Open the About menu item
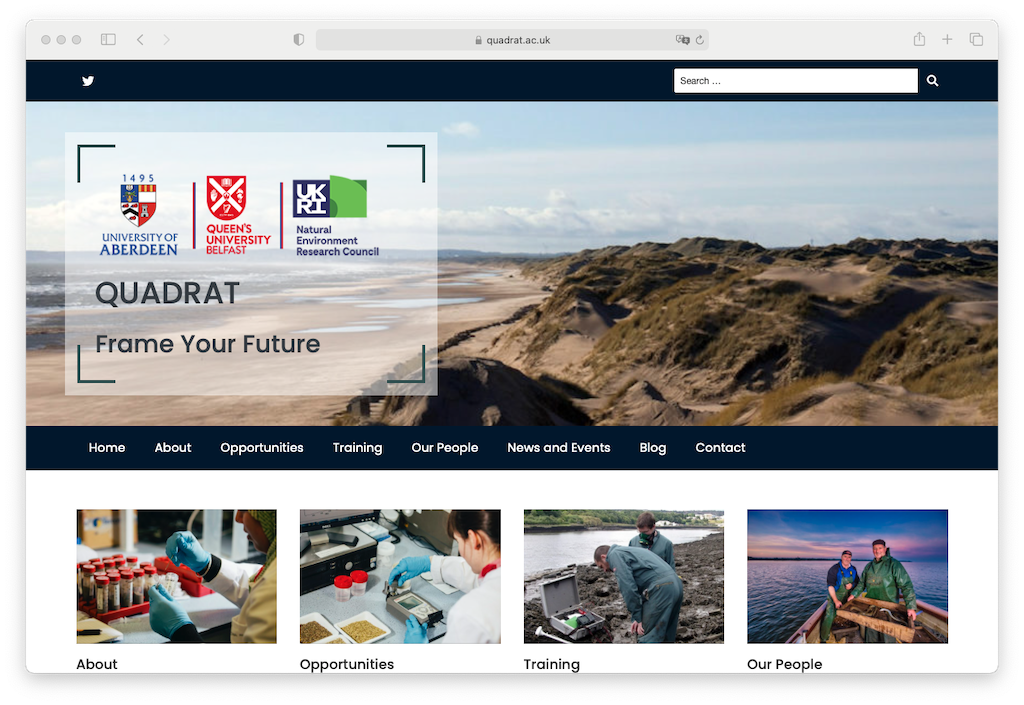 tap(172, 448)
